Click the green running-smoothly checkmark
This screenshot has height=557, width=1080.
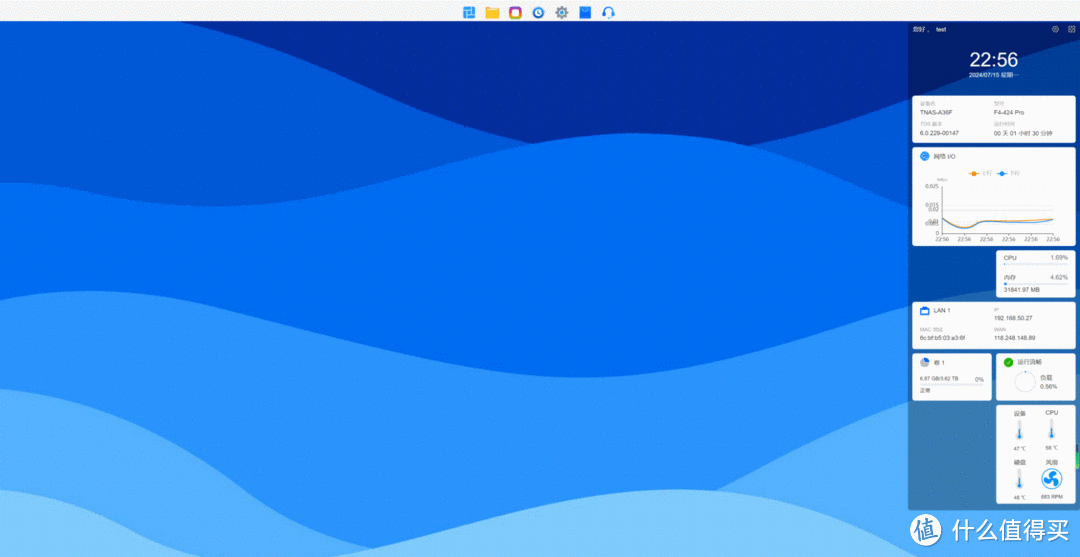[x=1008, y=362]
